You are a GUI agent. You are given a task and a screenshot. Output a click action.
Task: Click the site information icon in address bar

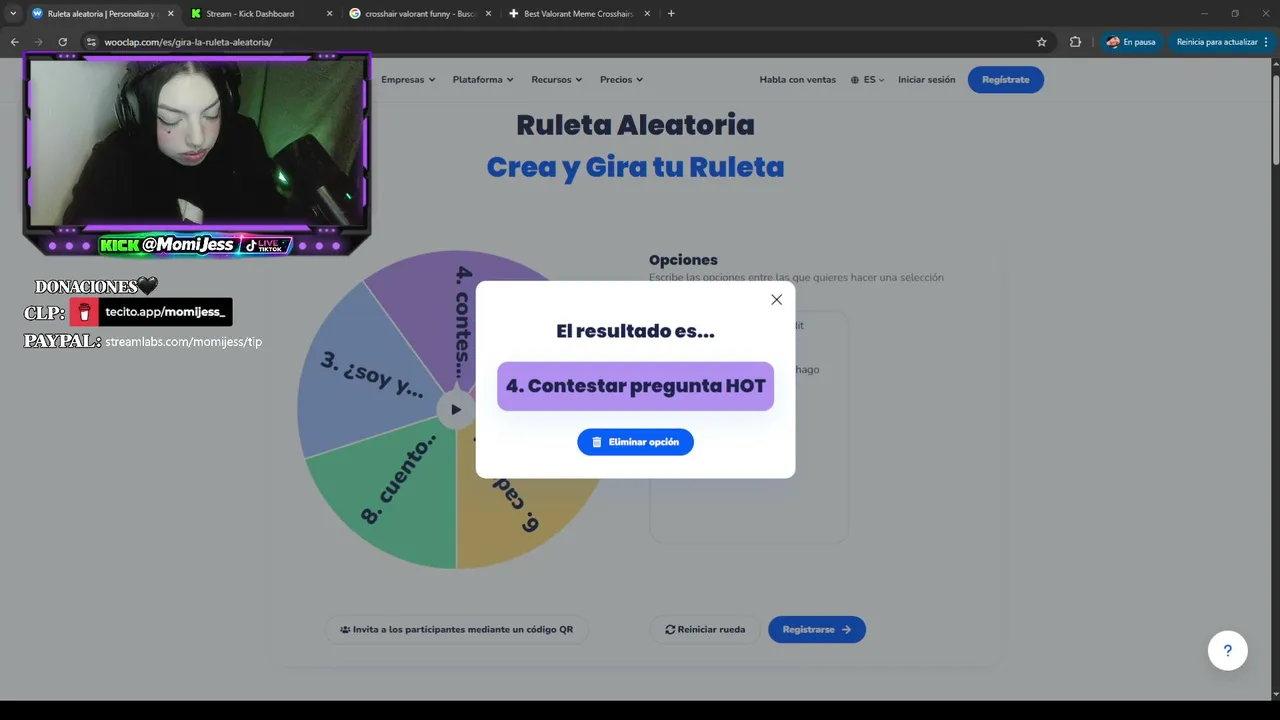(91, 42)
